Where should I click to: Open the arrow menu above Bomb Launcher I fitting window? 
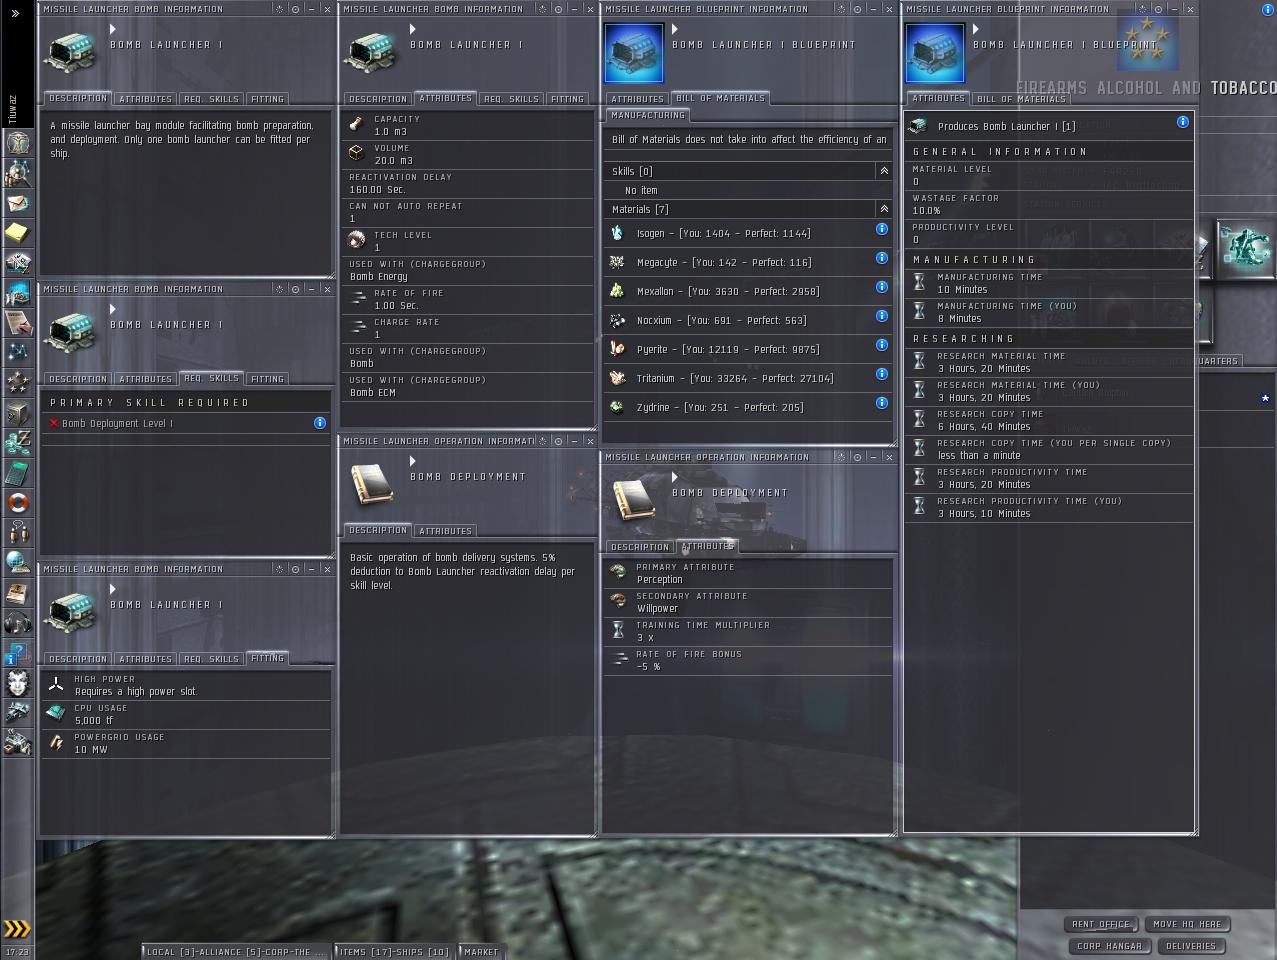(x=112, y=590)
